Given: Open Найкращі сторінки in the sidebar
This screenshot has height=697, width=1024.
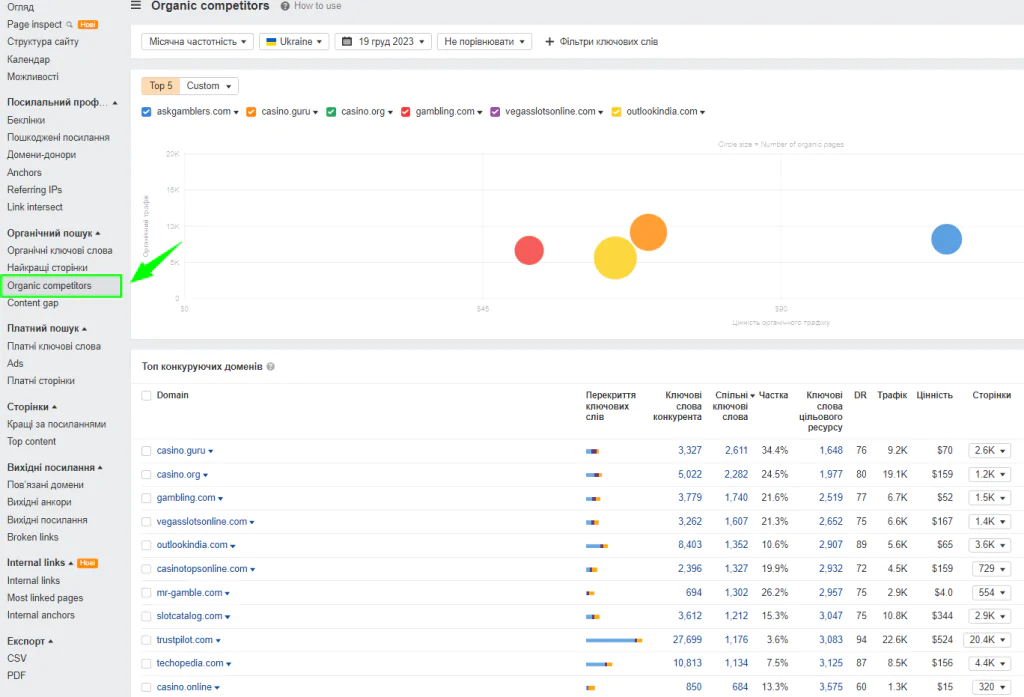Looking at the screenshot, I should click(x=47, y=268).
